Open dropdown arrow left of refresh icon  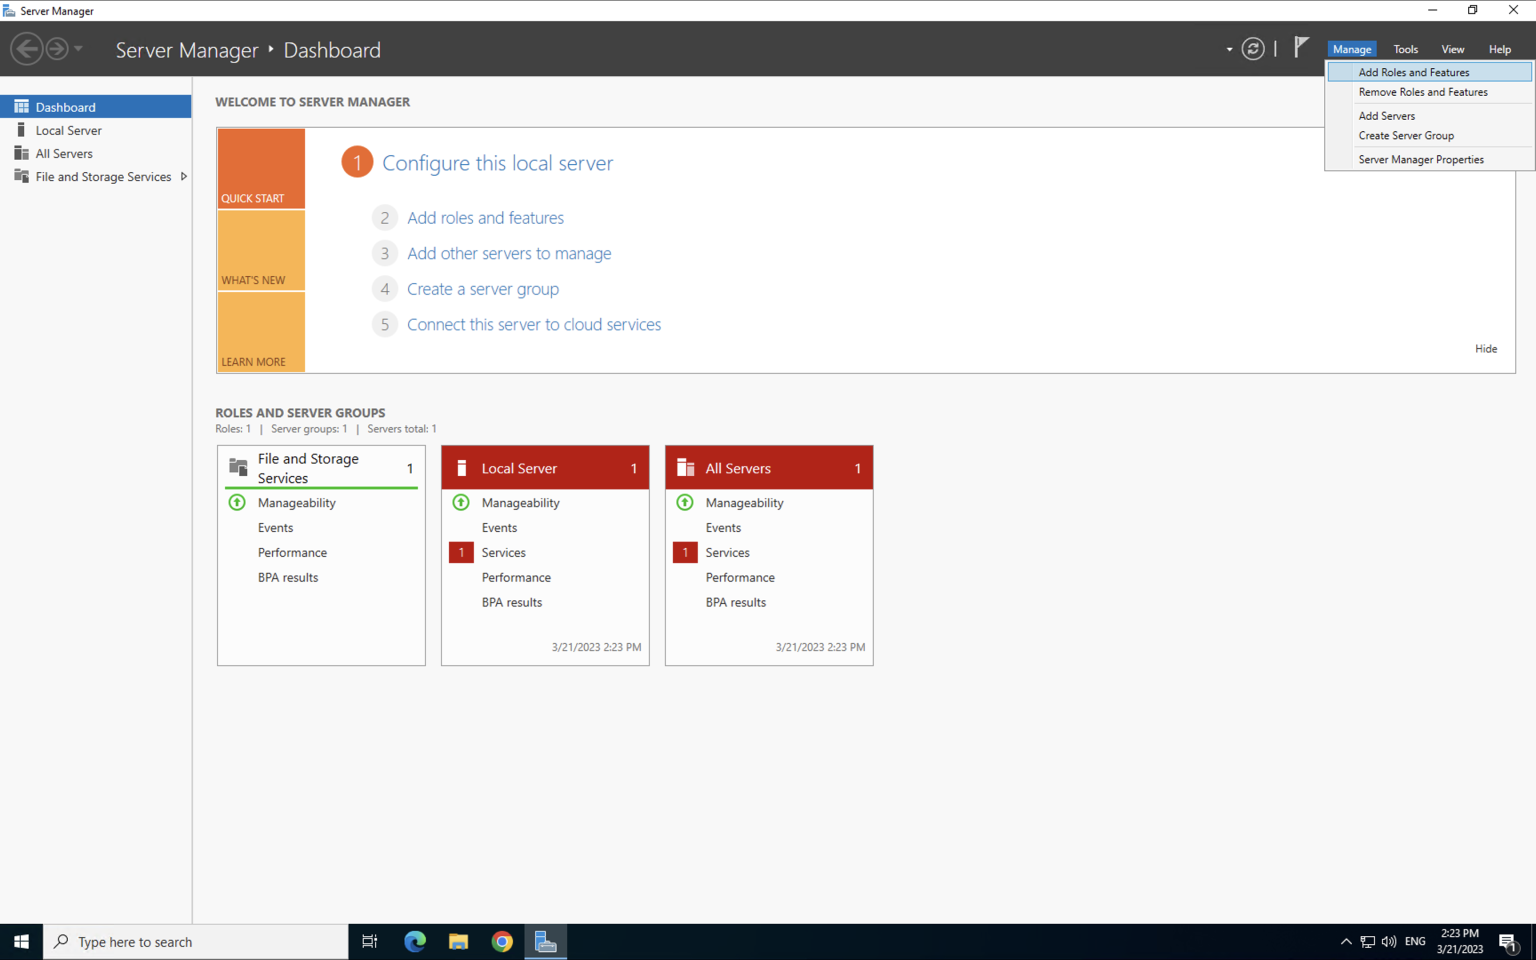tap(1229, 49)
